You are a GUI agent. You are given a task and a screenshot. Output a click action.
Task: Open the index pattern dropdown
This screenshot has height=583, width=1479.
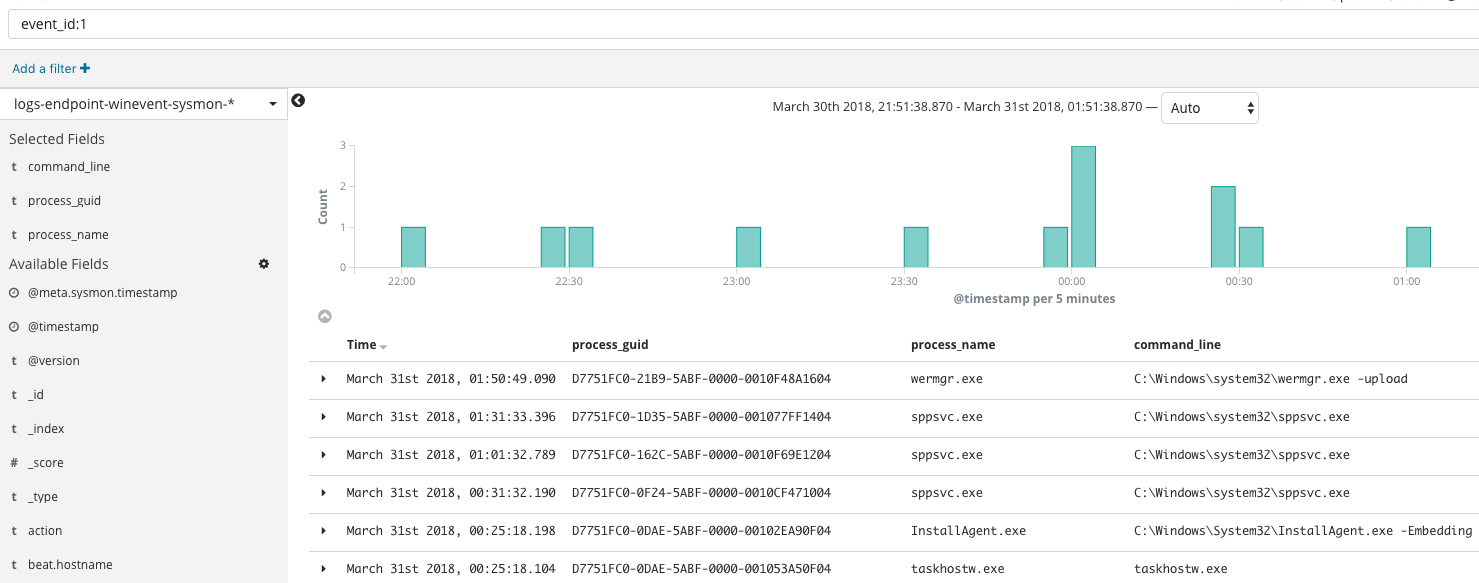[x=144, y=104]
